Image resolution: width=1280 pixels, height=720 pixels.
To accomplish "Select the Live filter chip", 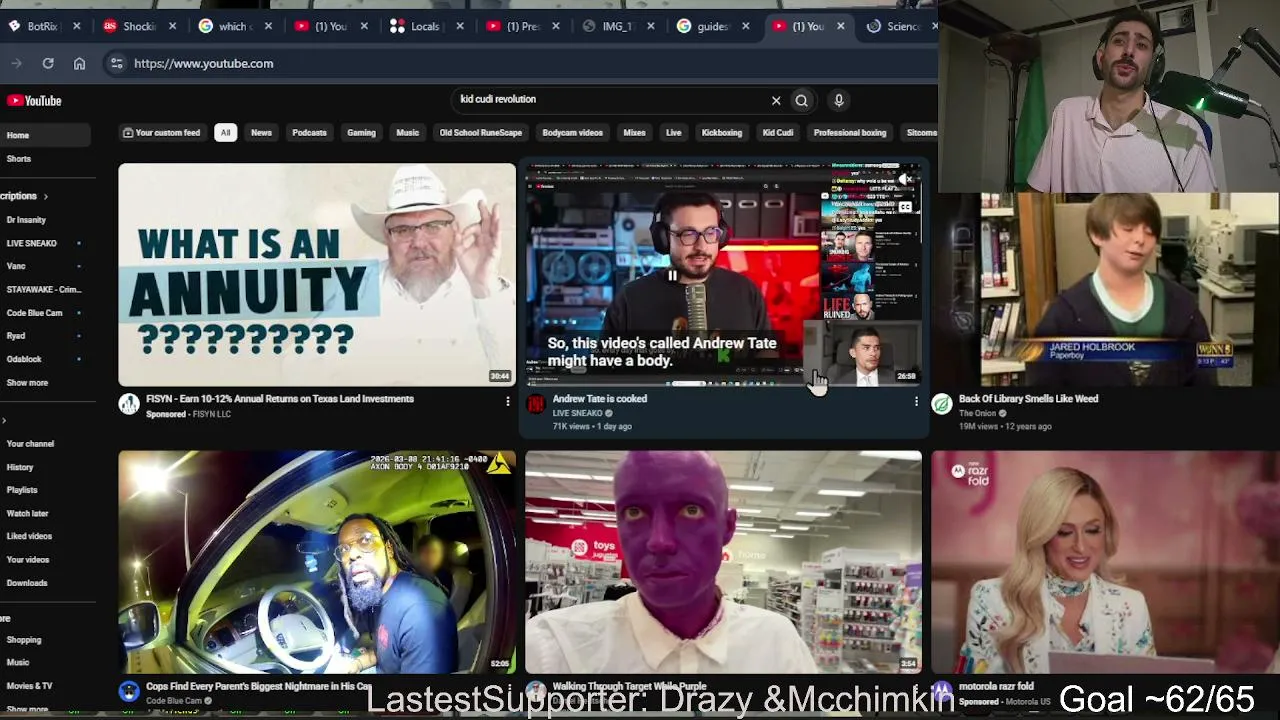I will [x=674, y=132].
